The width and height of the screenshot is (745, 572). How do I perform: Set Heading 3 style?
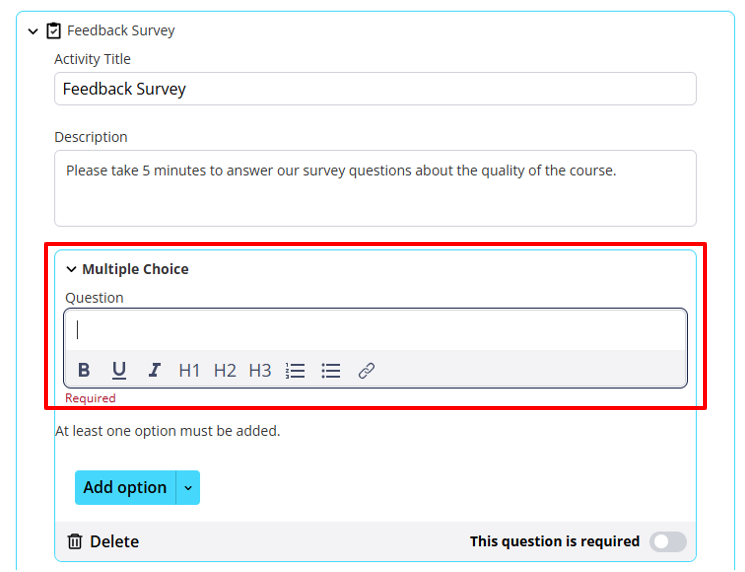[x=260, y=370]
